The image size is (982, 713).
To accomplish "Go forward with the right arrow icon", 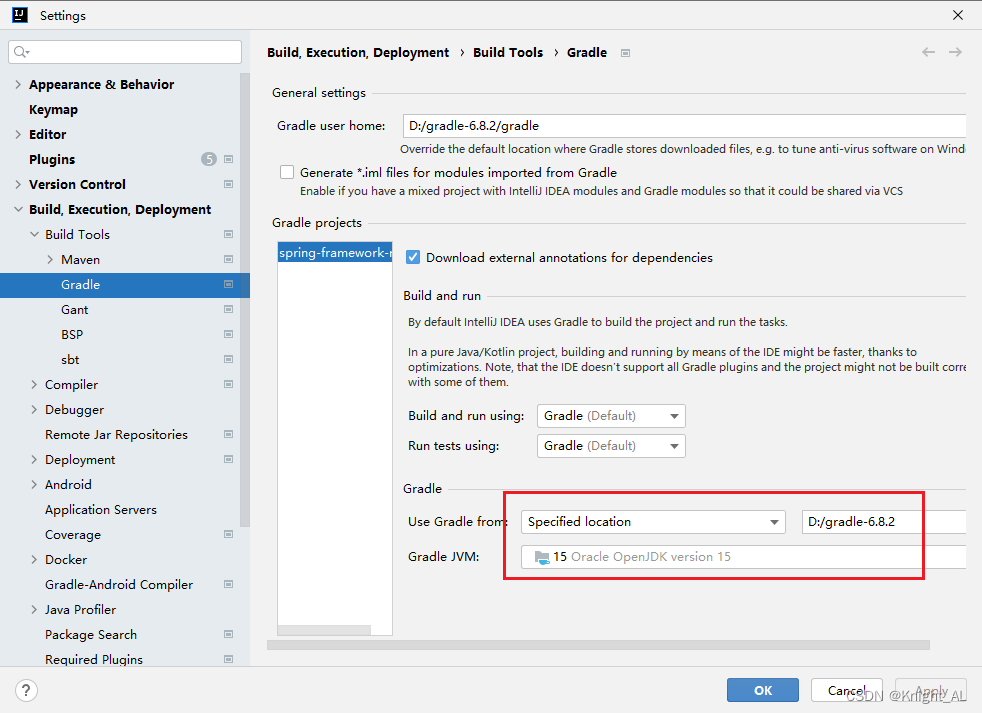I will tap(955, 52).
